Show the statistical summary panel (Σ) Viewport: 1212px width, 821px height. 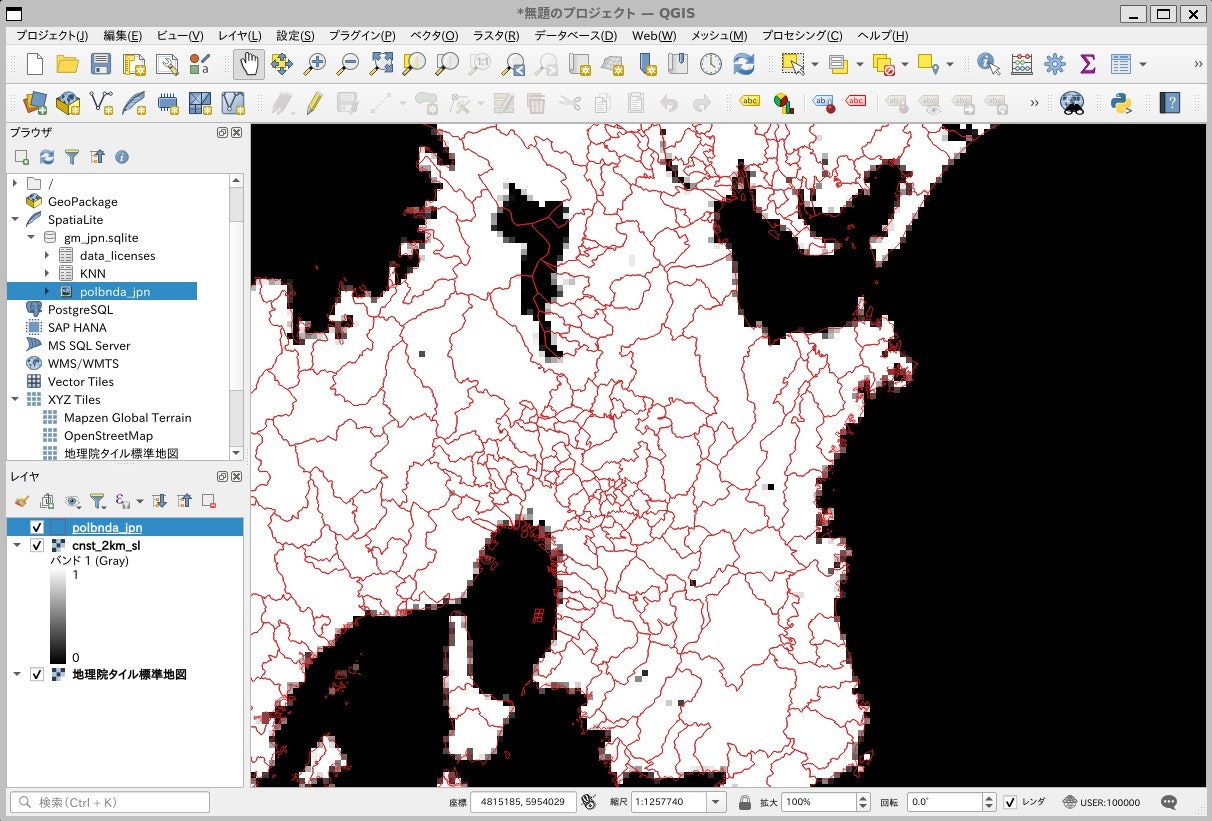[x=1086, y=63]
